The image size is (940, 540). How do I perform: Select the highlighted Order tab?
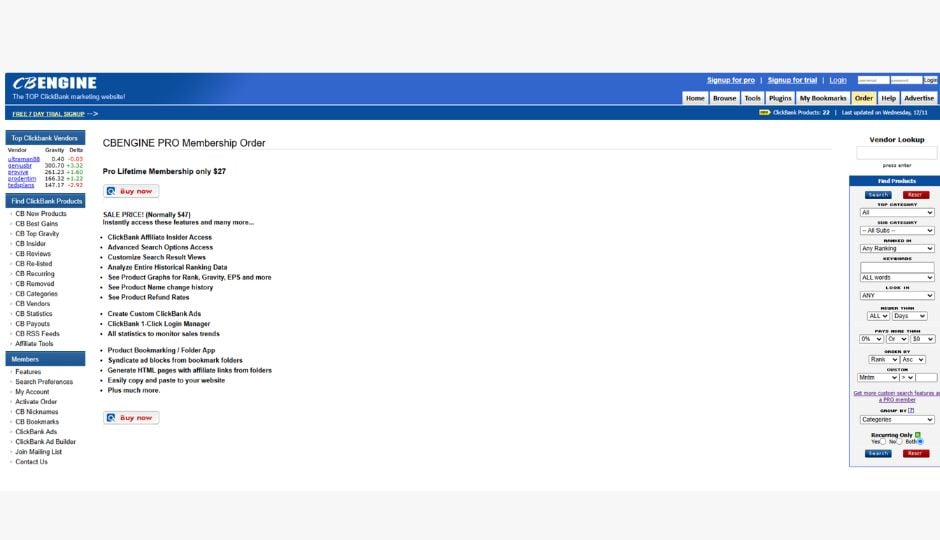tap(864, 98)
